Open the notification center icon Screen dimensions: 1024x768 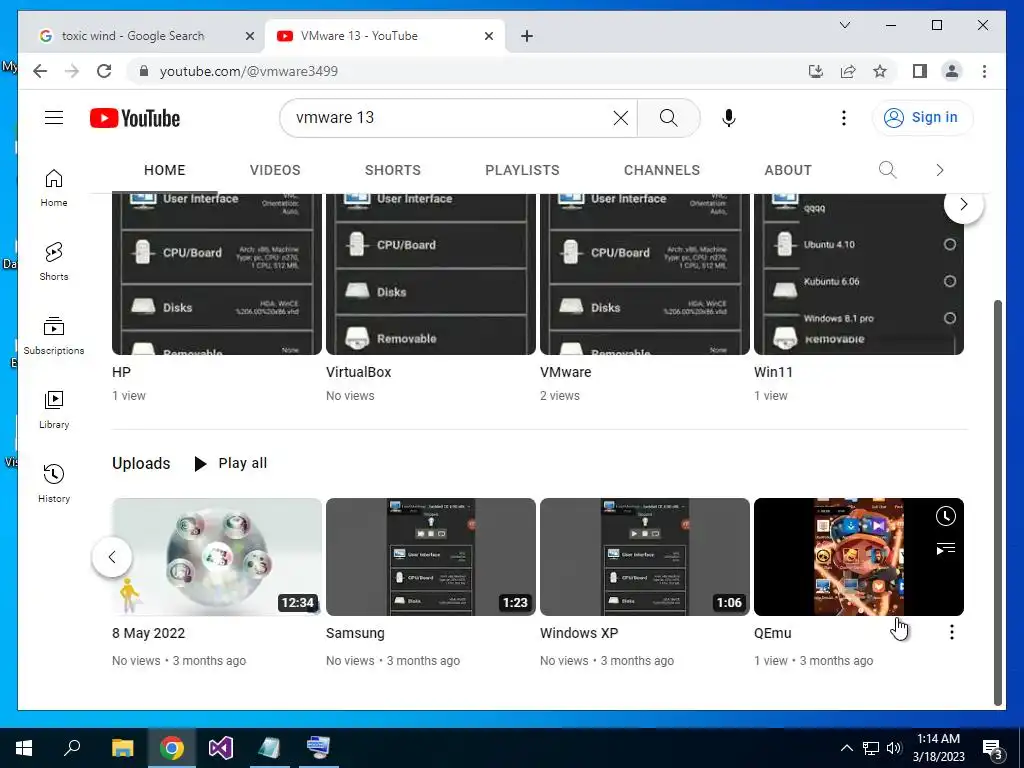pos(992,748)
